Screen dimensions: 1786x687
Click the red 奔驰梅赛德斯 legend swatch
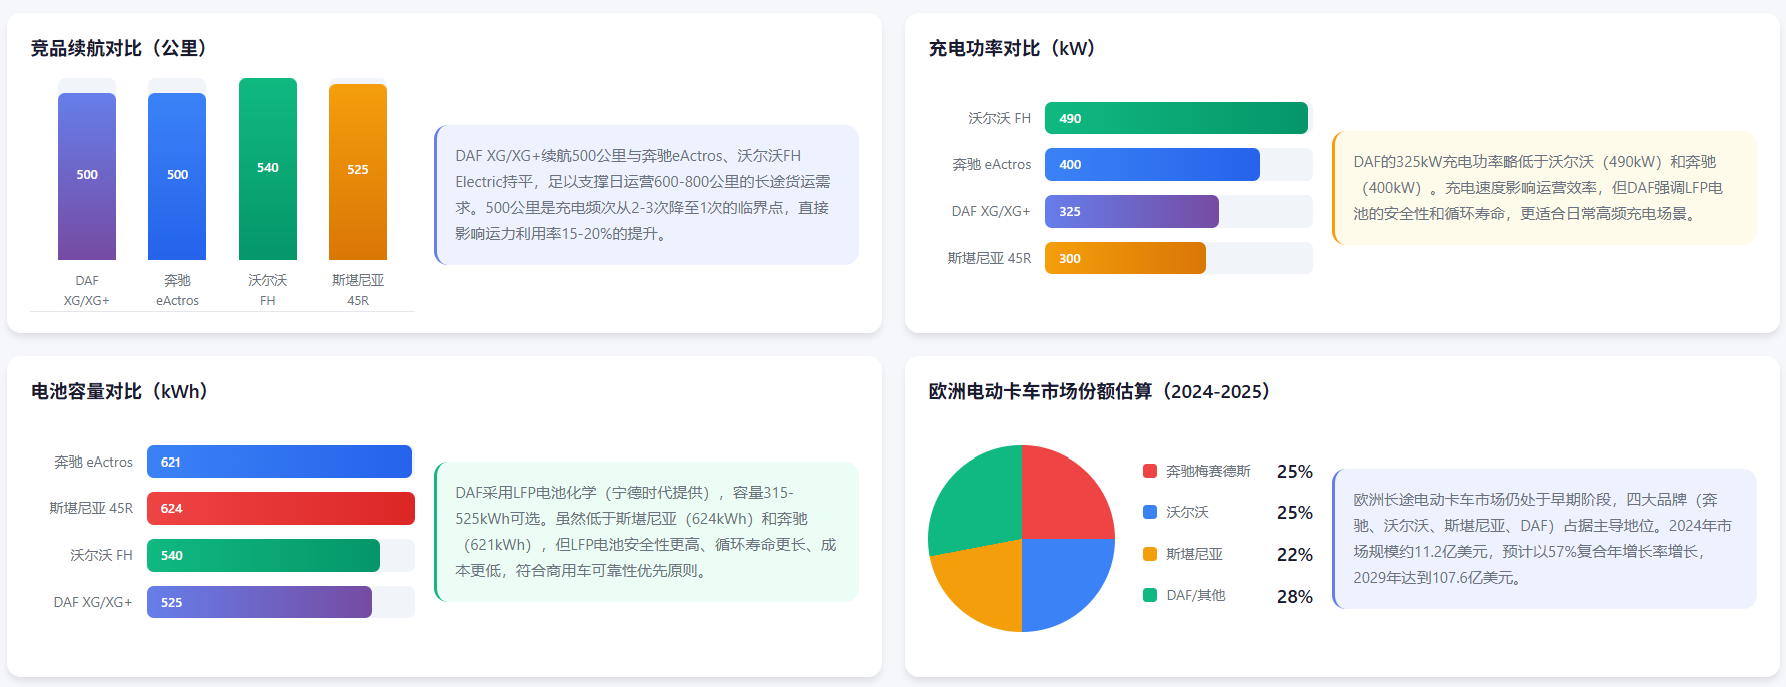click(x=1150, y=471)
